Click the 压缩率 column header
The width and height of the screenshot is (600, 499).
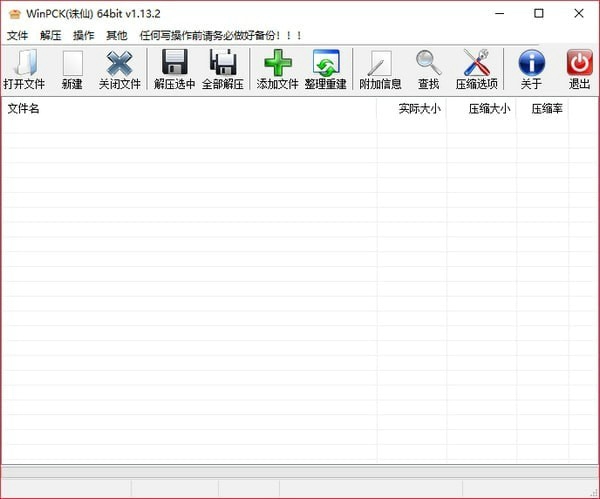(546, 108)
